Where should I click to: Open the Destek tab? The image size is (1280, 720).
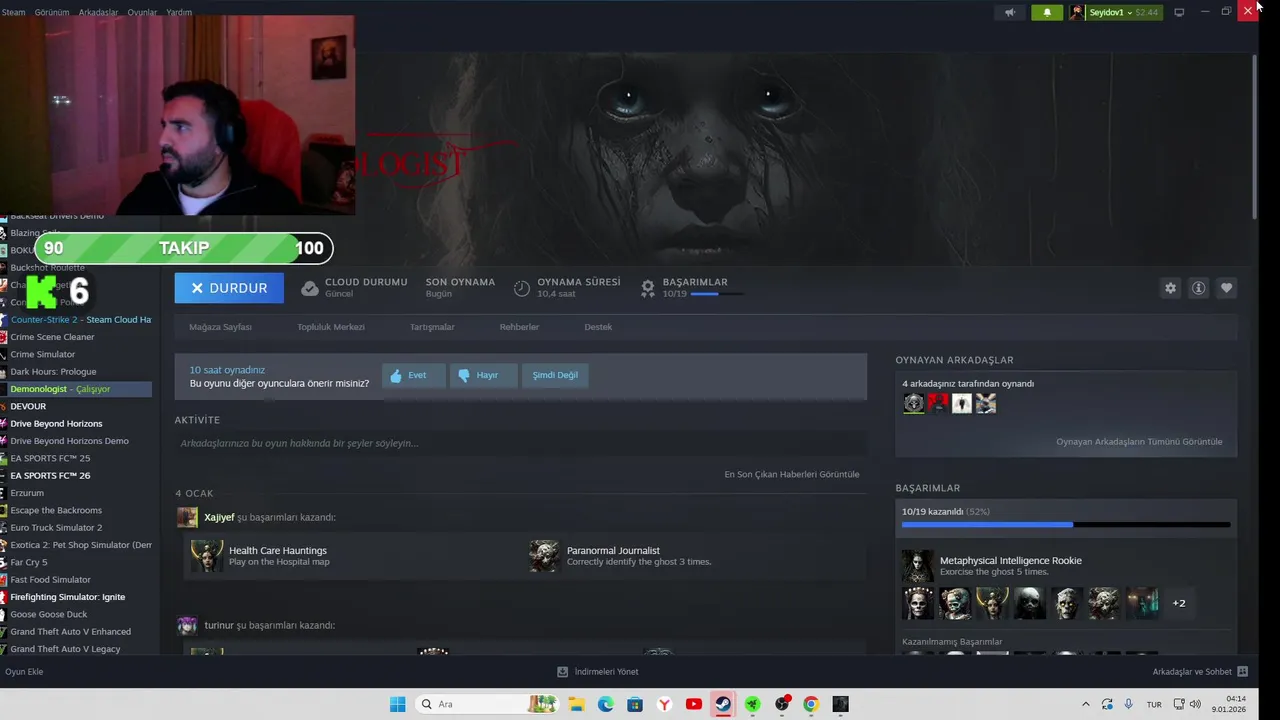click(598, 327)
